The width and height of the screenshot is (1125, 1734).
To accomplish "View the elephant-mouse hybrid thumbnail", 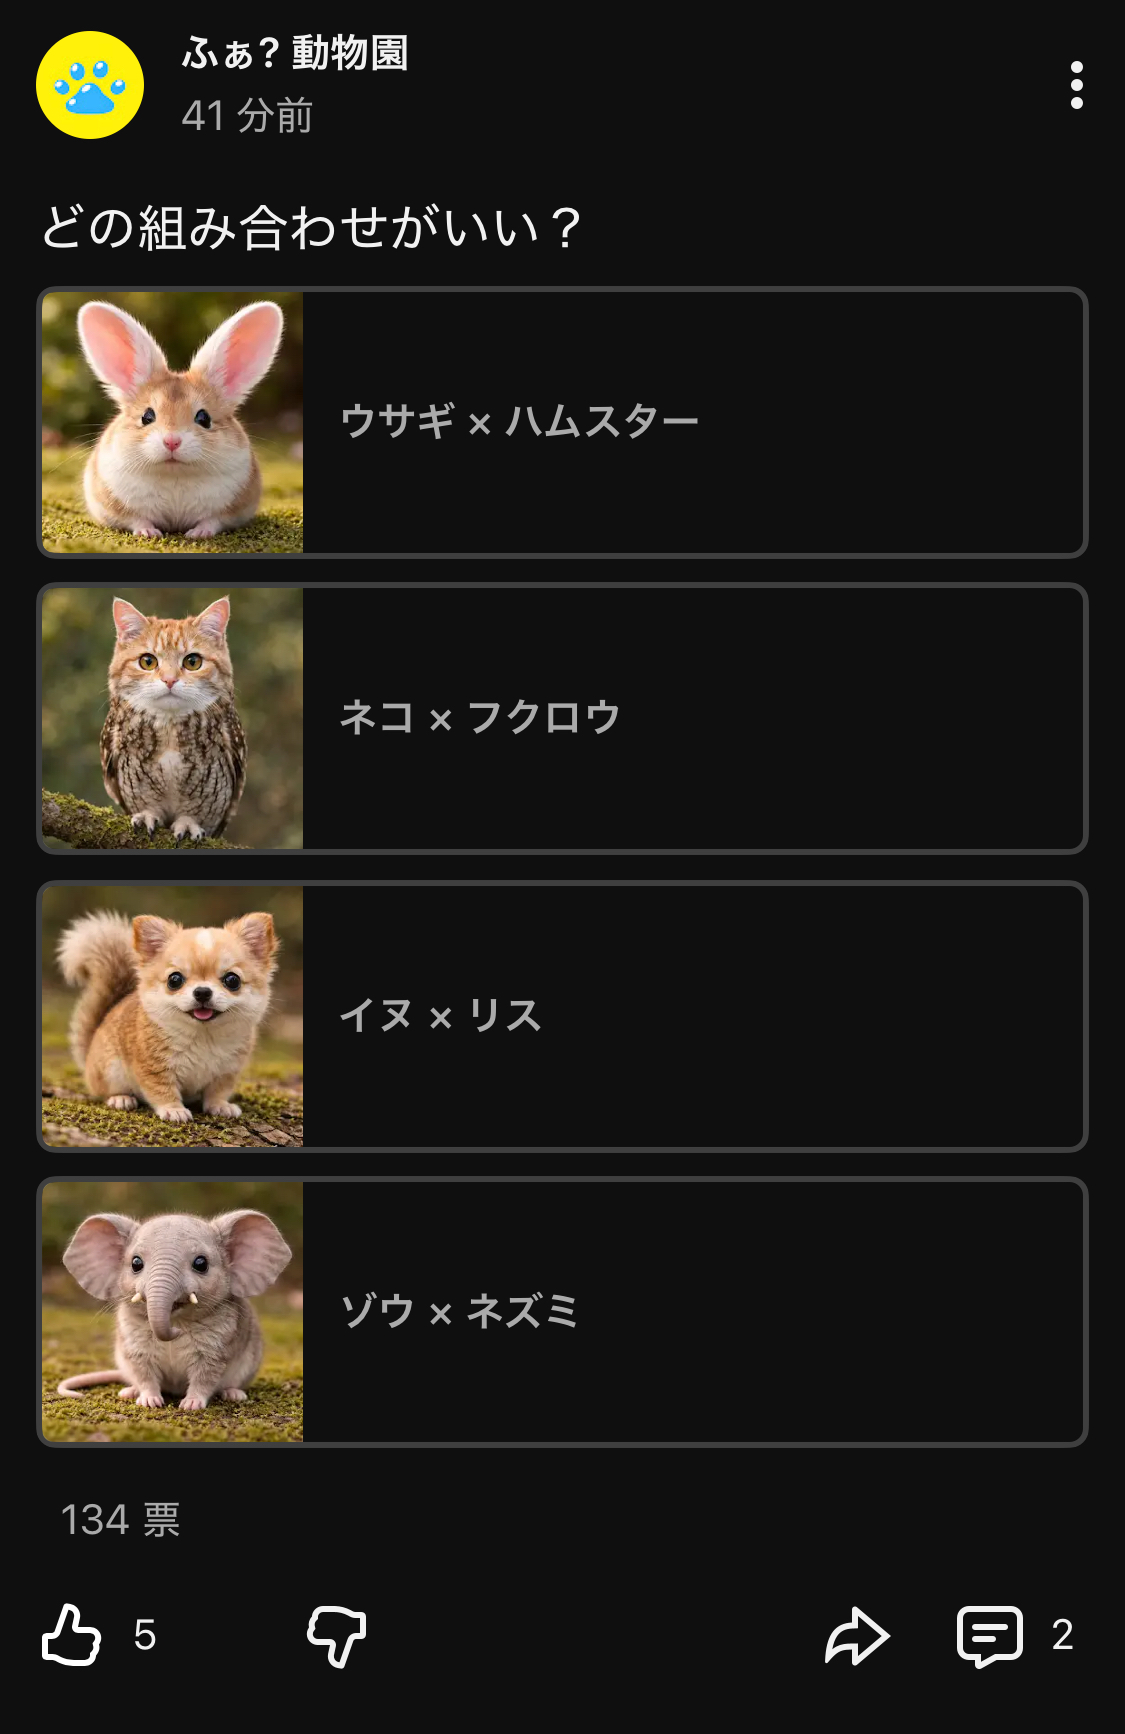I will pyautogui.click(x=172, y=1312).
